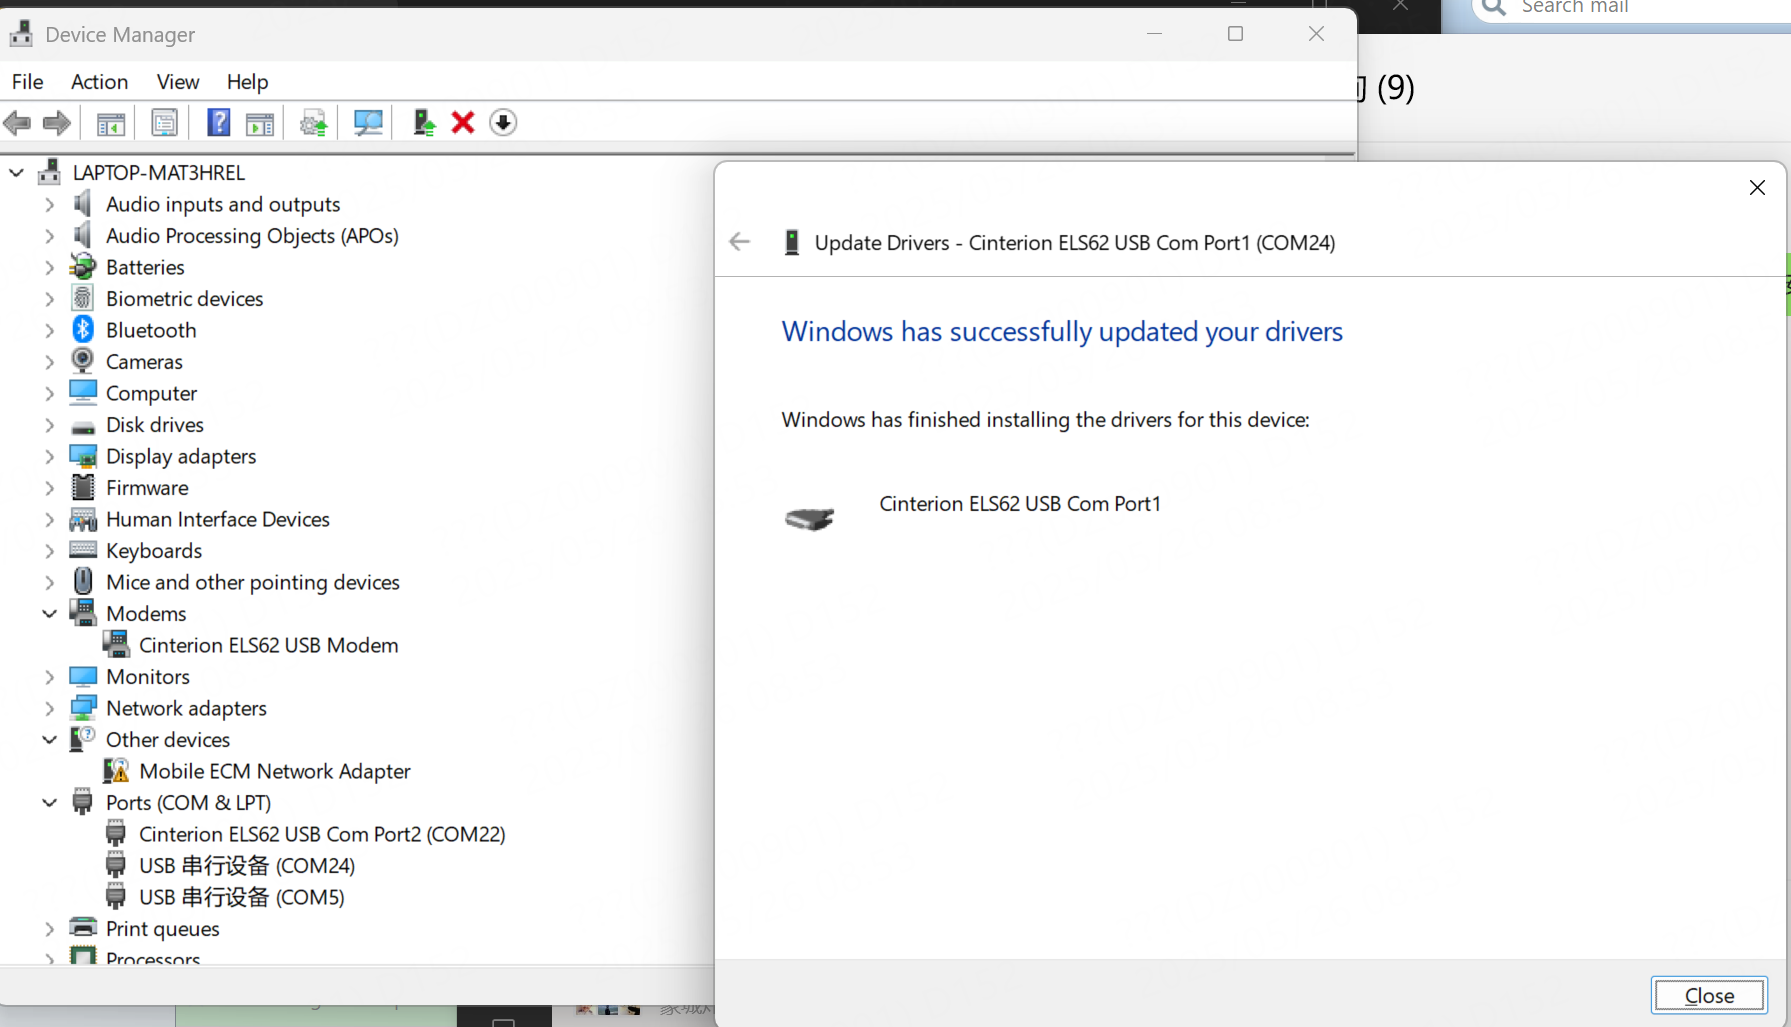Click the warning icon beside Mobile ECM Network Adapter
1791x1027 pixels.
(x=116, y=771)
